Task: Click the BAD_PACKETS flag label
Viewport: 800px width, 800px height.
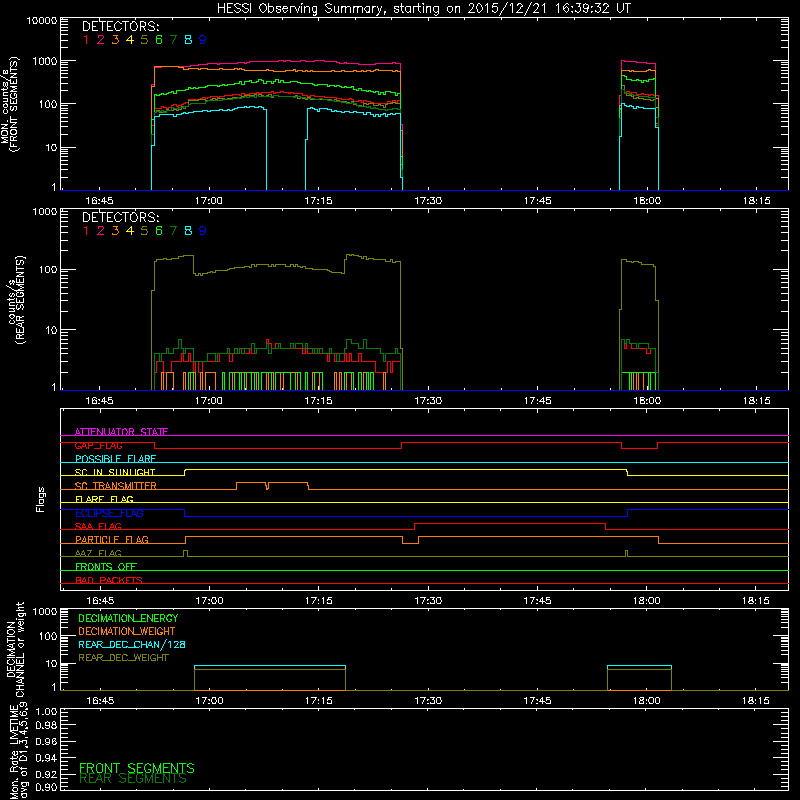Action: point(109,580)
